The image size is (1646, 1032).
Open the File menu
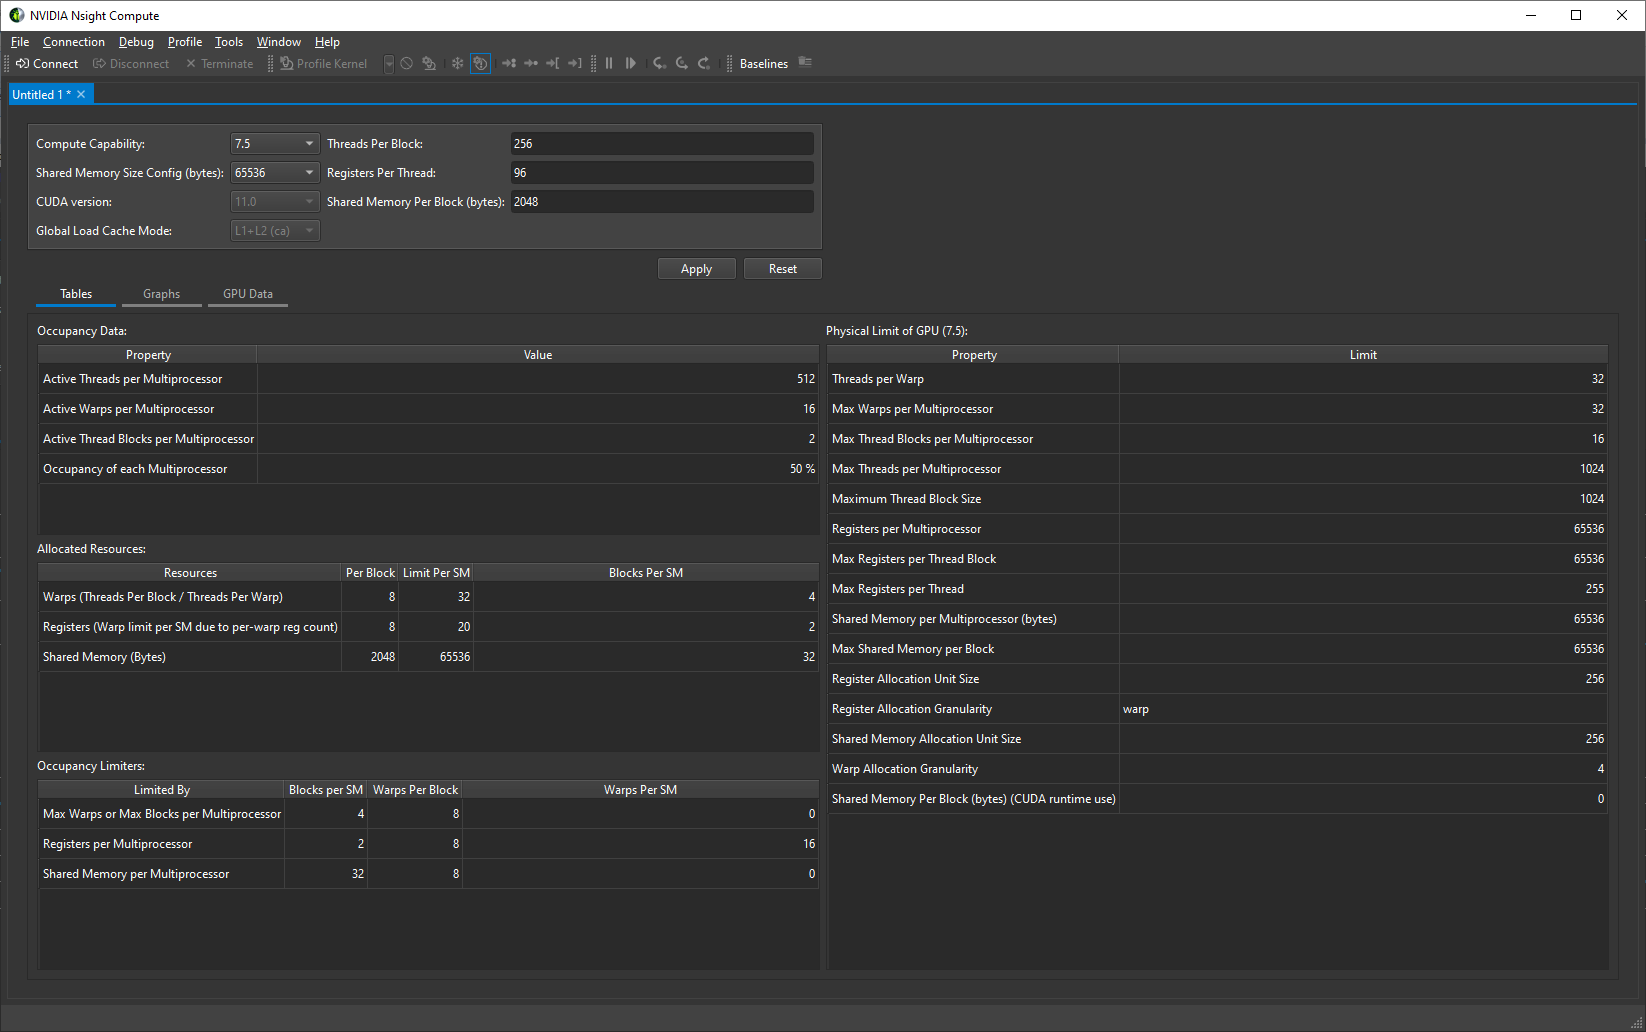[x=20, y=42]
